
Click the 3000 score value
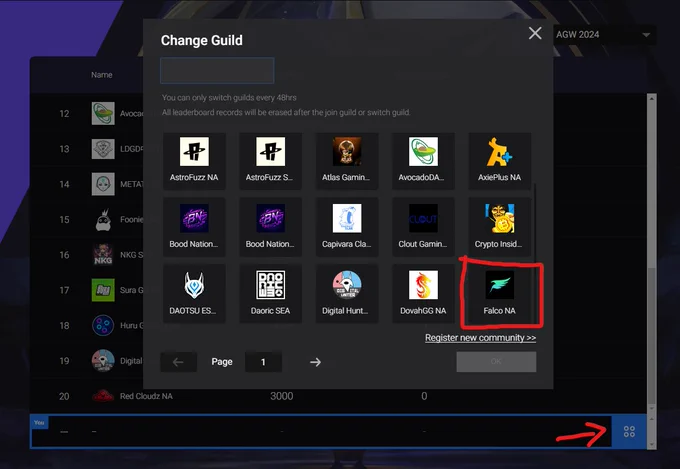click(281, 396)
